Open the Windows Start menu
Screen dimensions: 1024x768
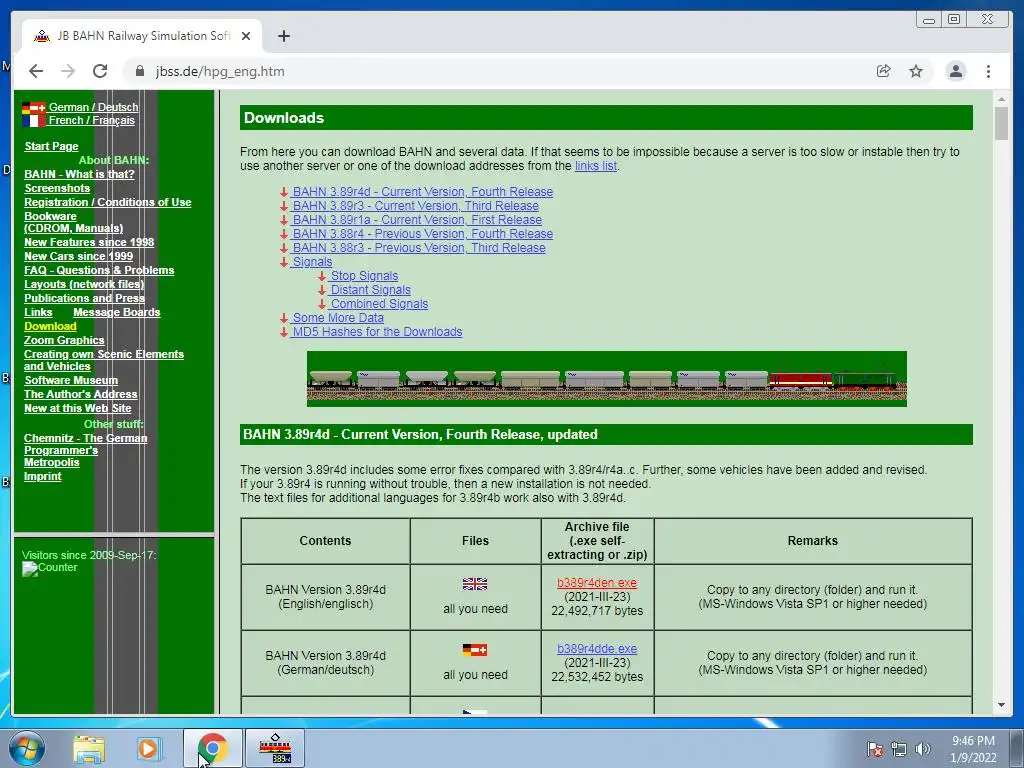[27, 748]
